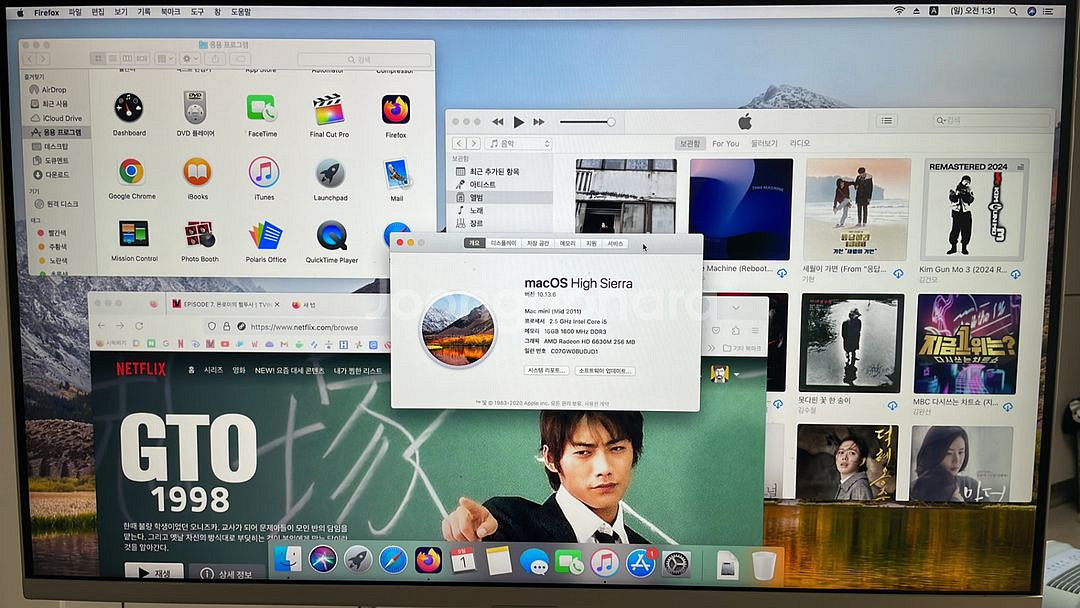Open Messages from the Dock
Image resolution: width=1080 pixels, height=608 pixels.
534,563
